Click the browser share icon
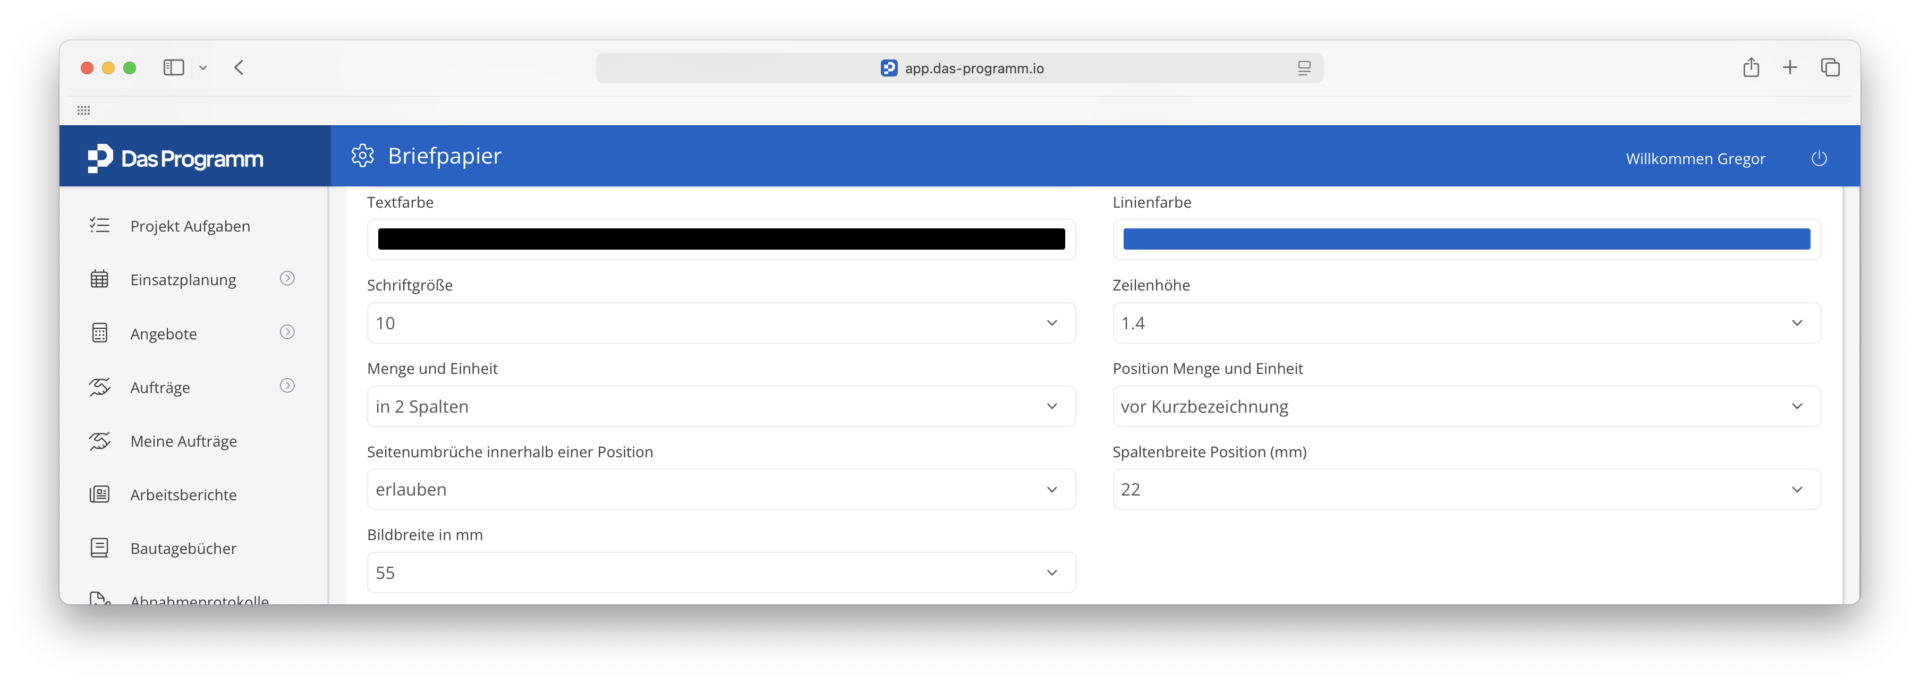Viewport: 1920px width, 683px height. 1751,67
